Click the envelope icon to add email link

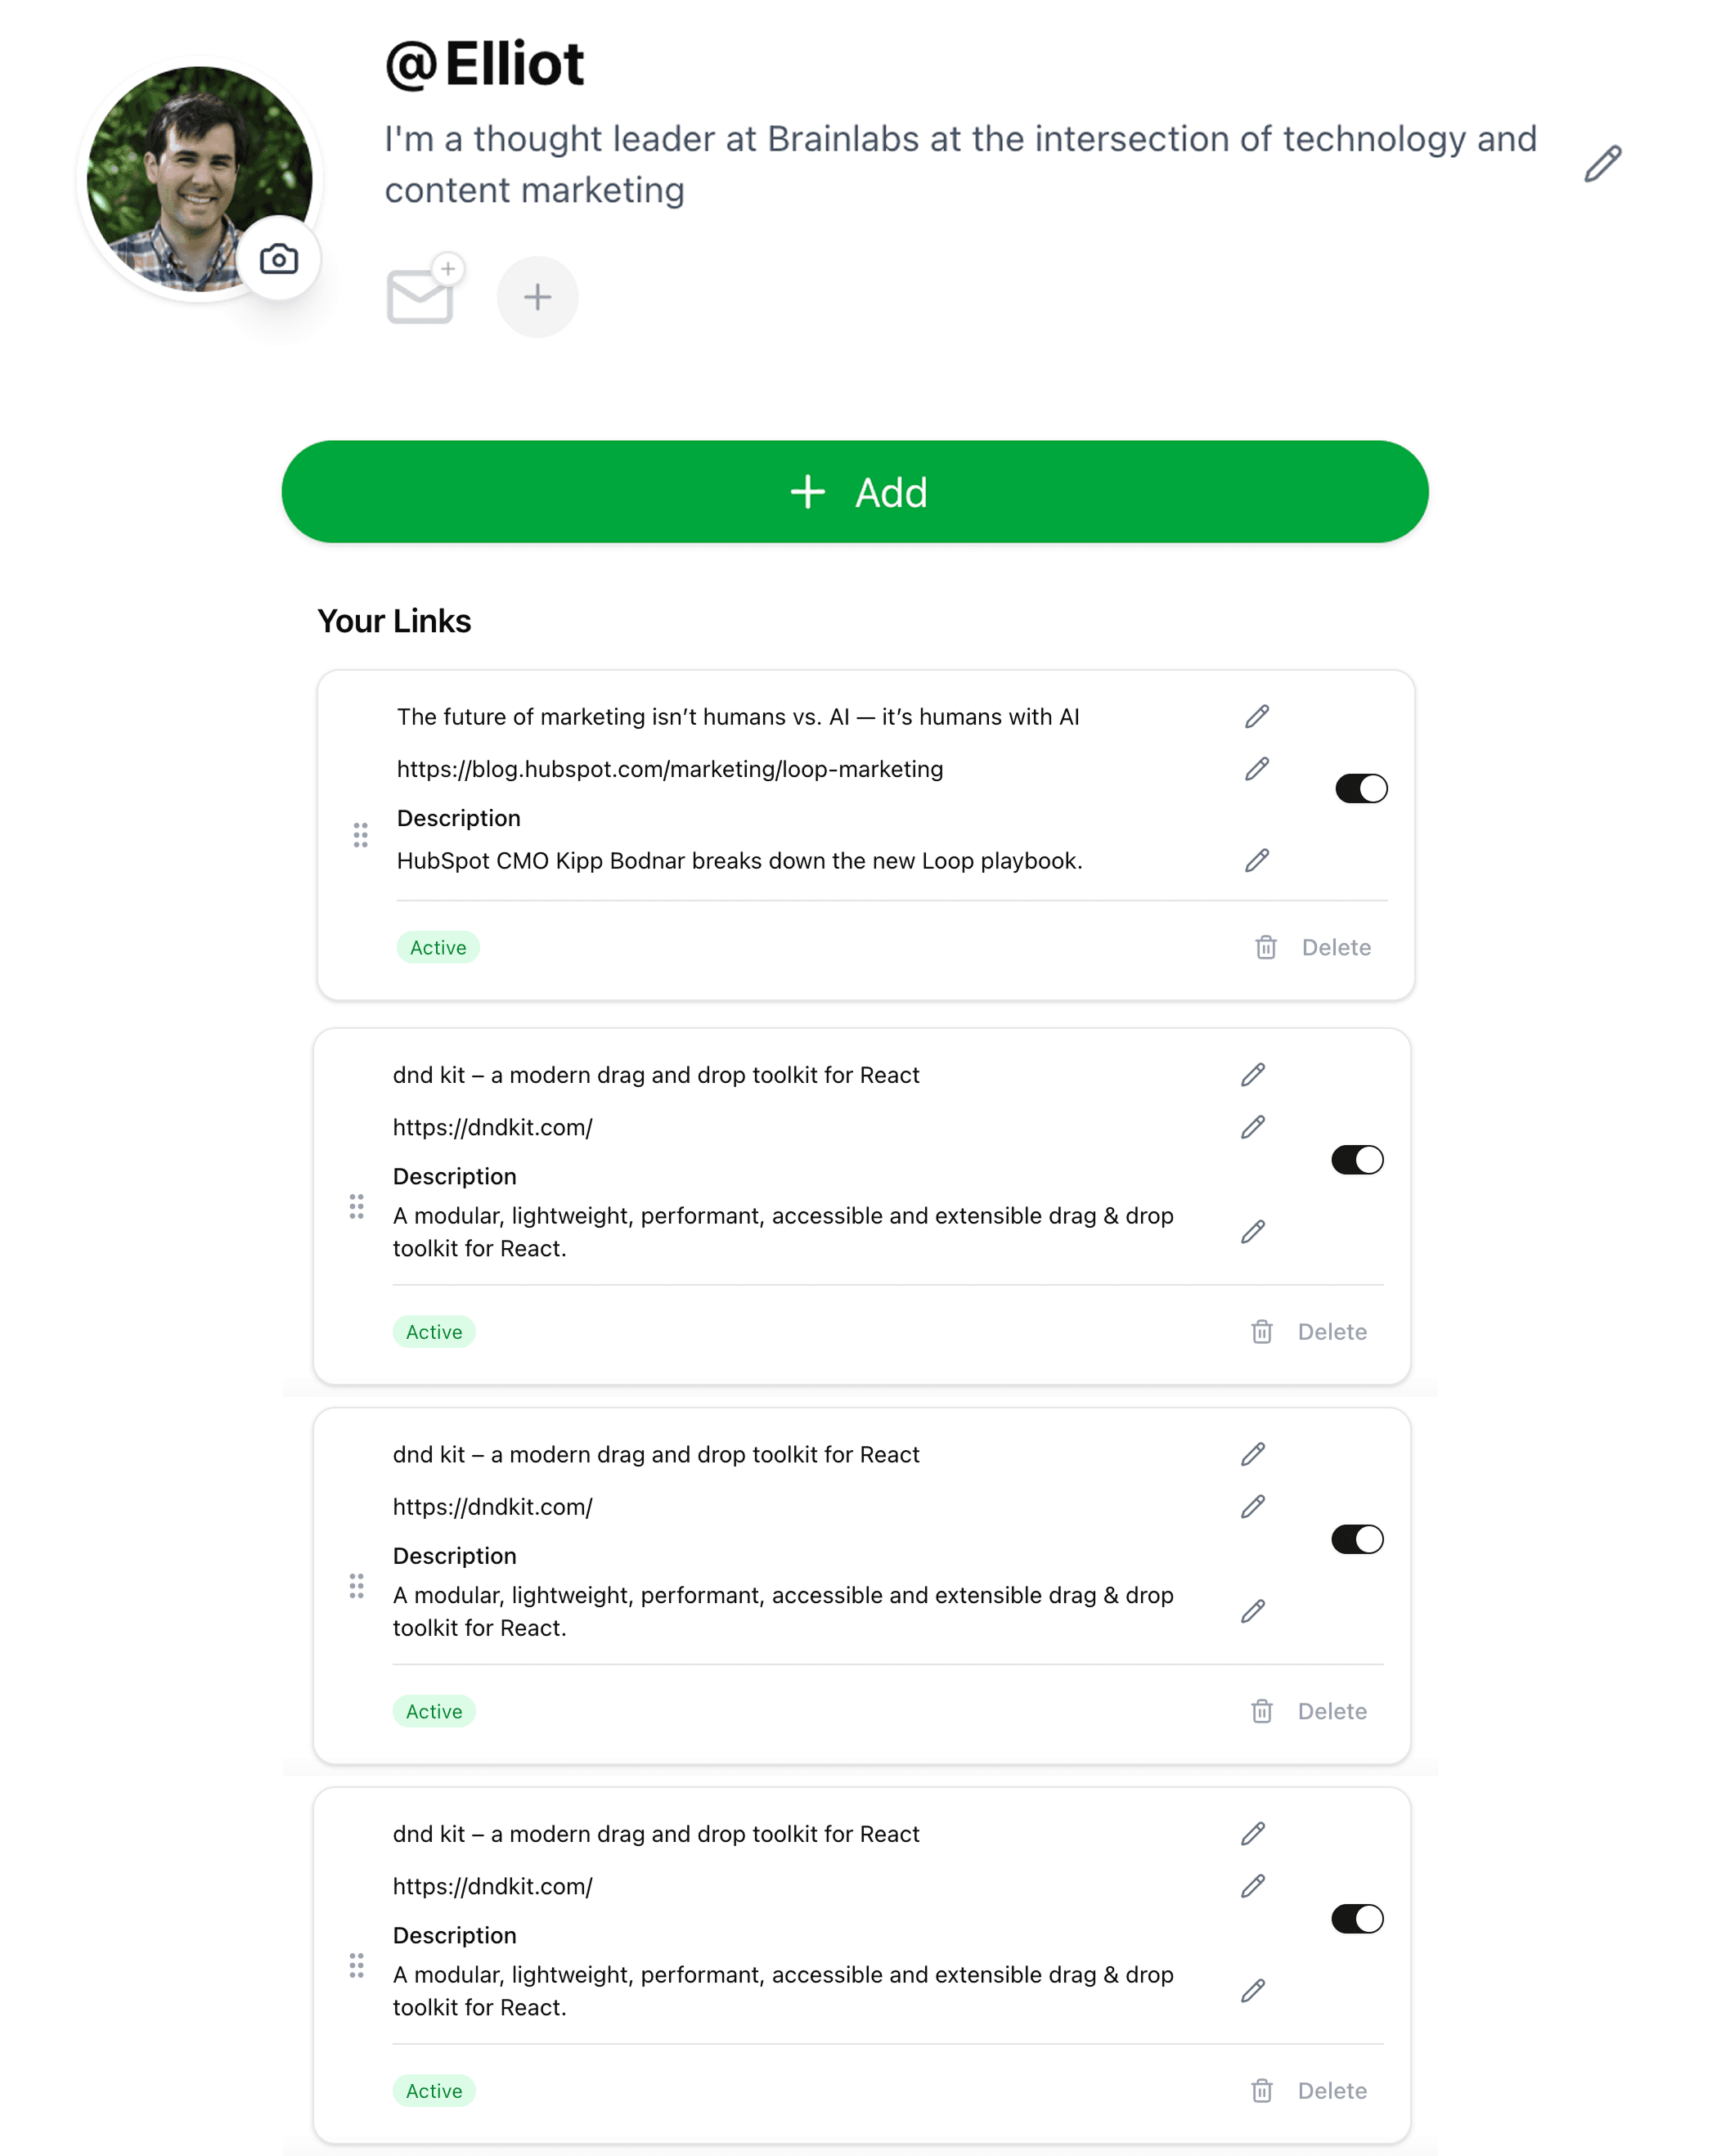[420, 295]
